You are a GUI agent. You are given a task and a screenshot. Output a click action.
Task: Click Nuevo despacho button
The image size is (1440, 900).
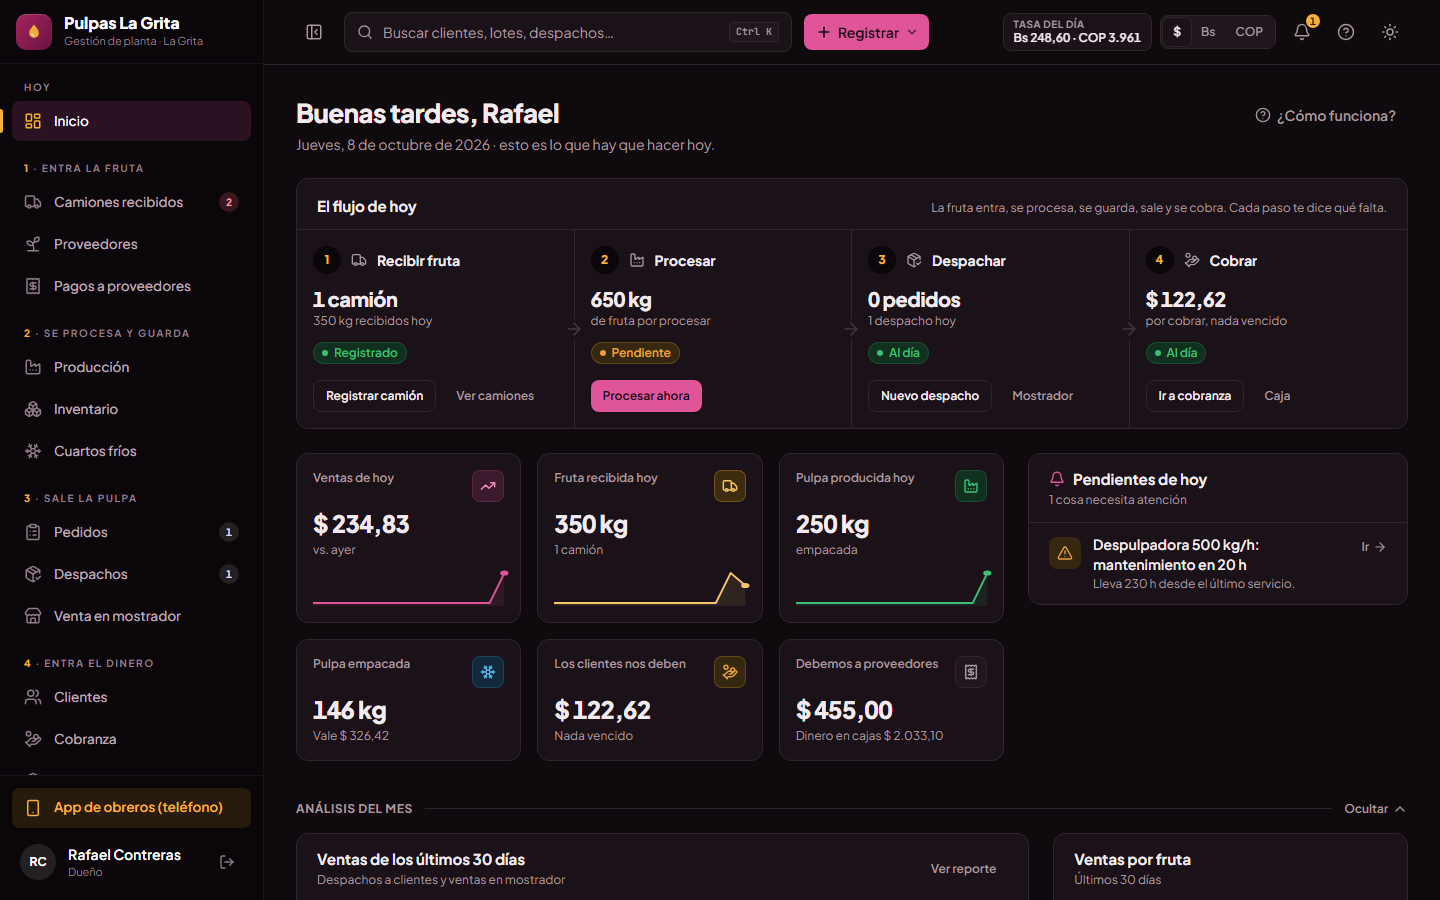pos(930,396)
